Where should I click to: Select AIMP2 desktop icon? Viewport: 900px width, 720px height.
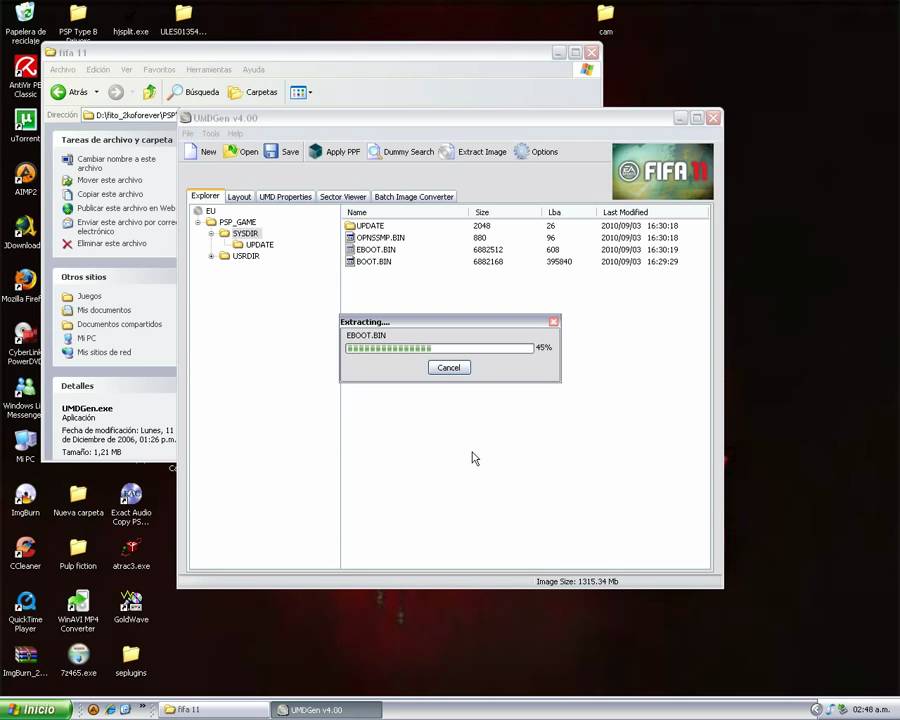click(25, 179)
